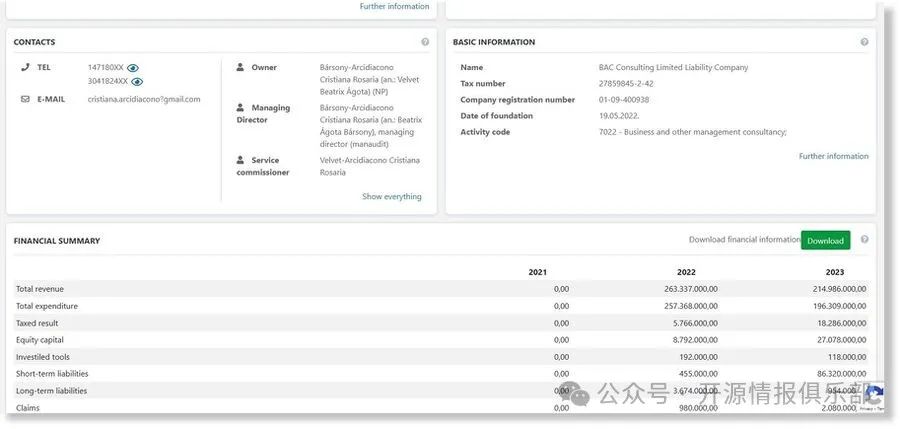Image resolution: width=900 pixels, height=429 pixels.
Task: Click the person icon beside Owner
Action: pos(240,67)
